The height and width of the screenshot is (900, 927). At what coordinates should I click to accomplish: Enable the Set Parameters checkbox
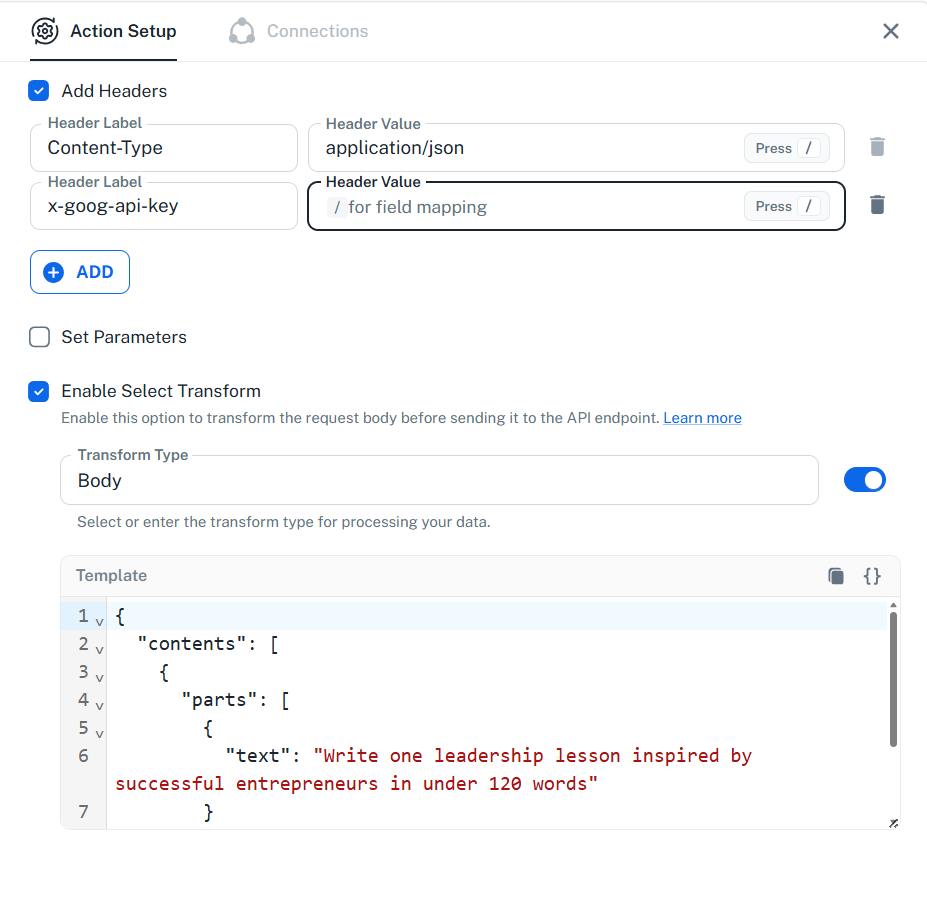click(40, 337)
